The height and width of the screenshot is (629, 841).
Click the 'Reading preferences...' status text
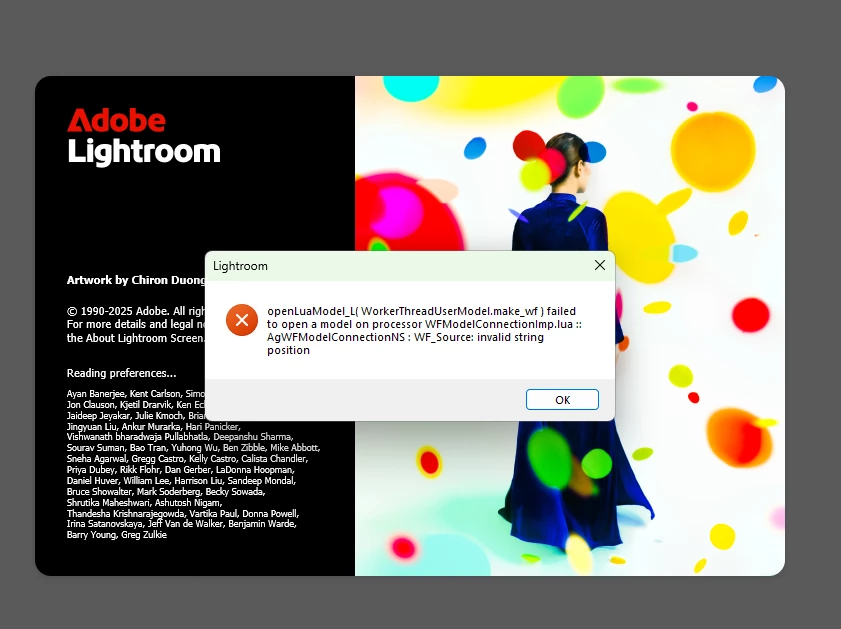point(121,373)
